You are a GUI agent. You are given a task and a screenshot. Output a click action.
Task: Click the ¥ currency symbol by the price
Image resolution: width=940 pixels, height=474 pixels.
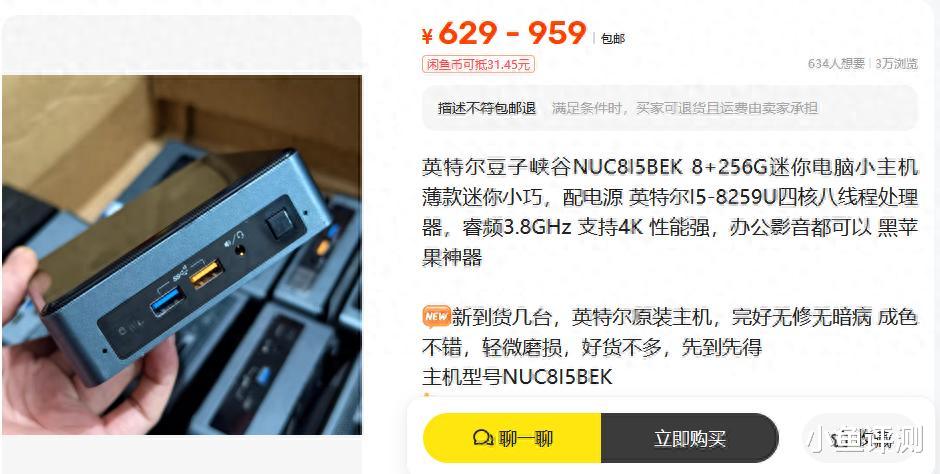[x=427, y=37]
